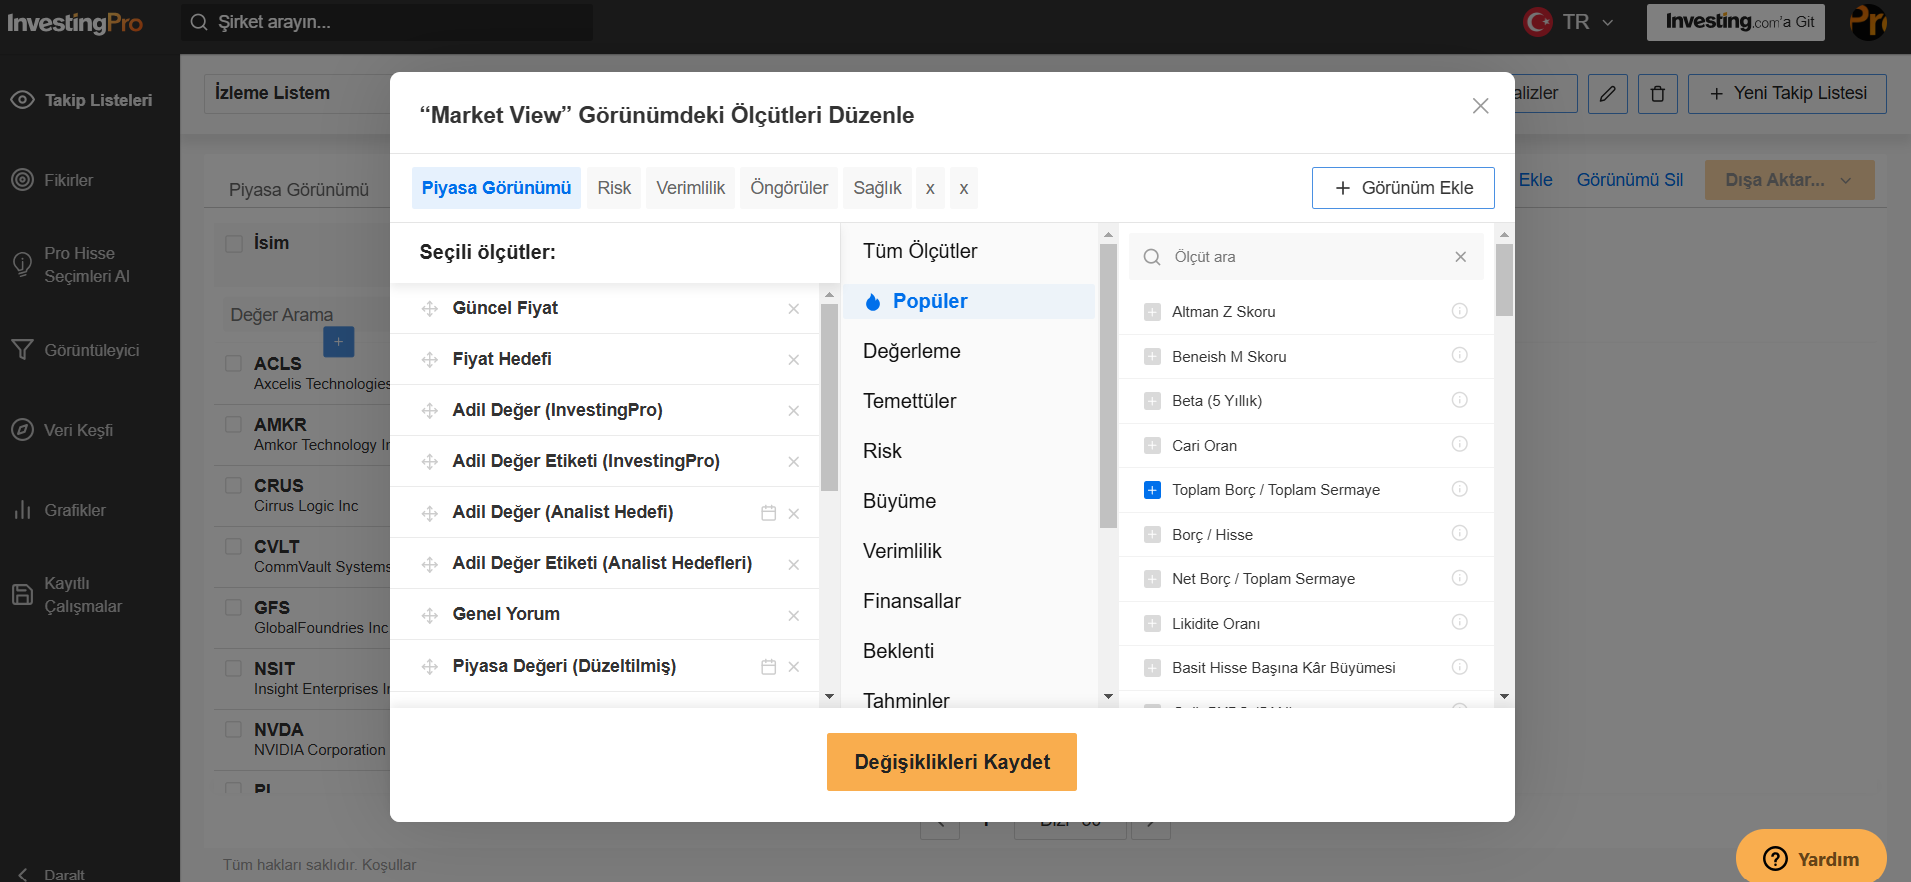Open Pro Hisse Seçimleri AI in sidebar
Image resolution: width=1911 pixels, height=882 pixels.
point(70,265)
